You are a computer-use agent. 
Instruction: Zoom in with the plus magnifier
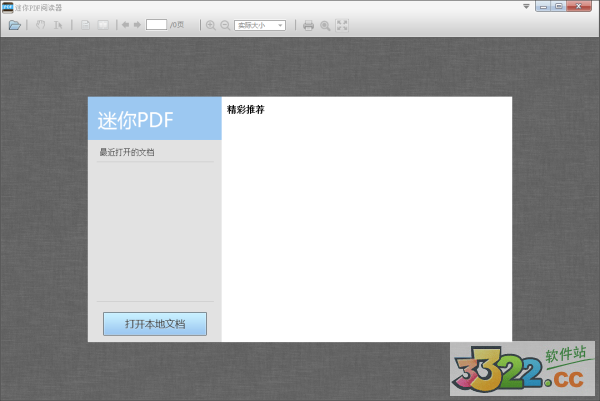point(210,25)
